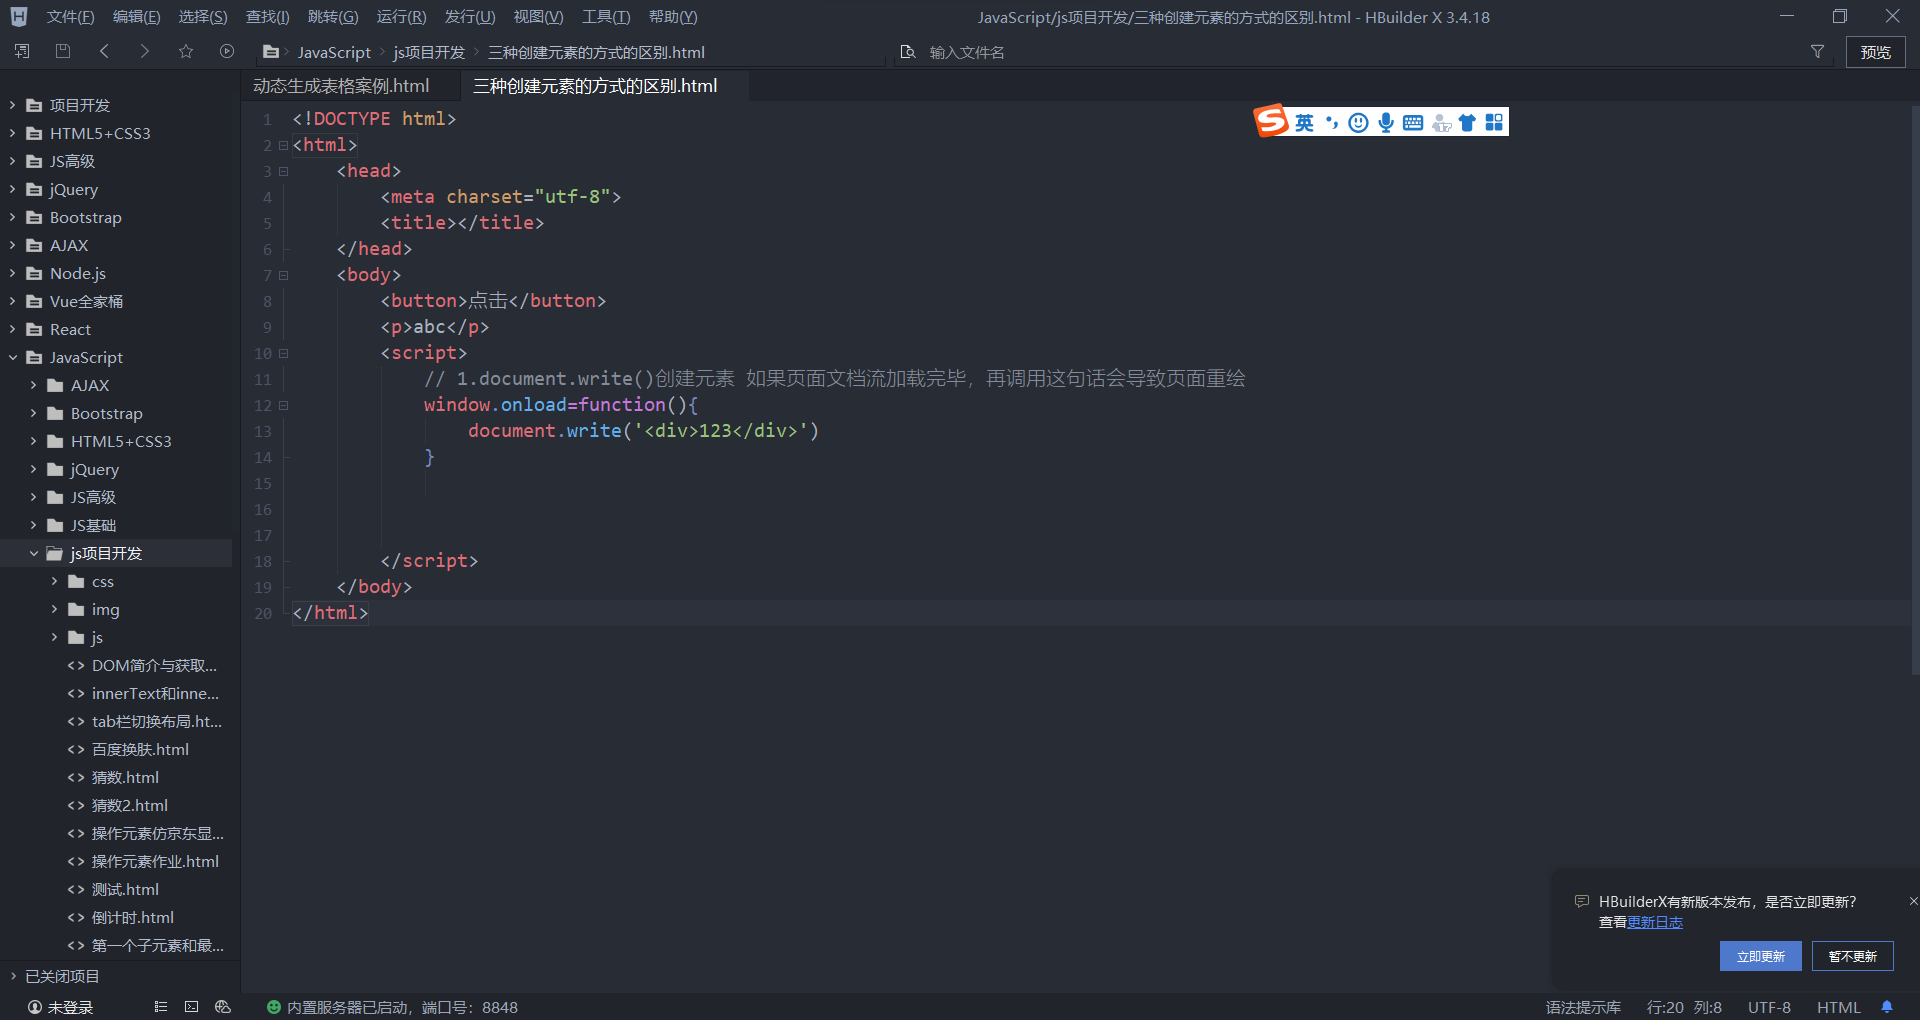1920x1020 pixels.
Task: Navigate forward with the right arrow icon
Action: click(x=144, y=51)
